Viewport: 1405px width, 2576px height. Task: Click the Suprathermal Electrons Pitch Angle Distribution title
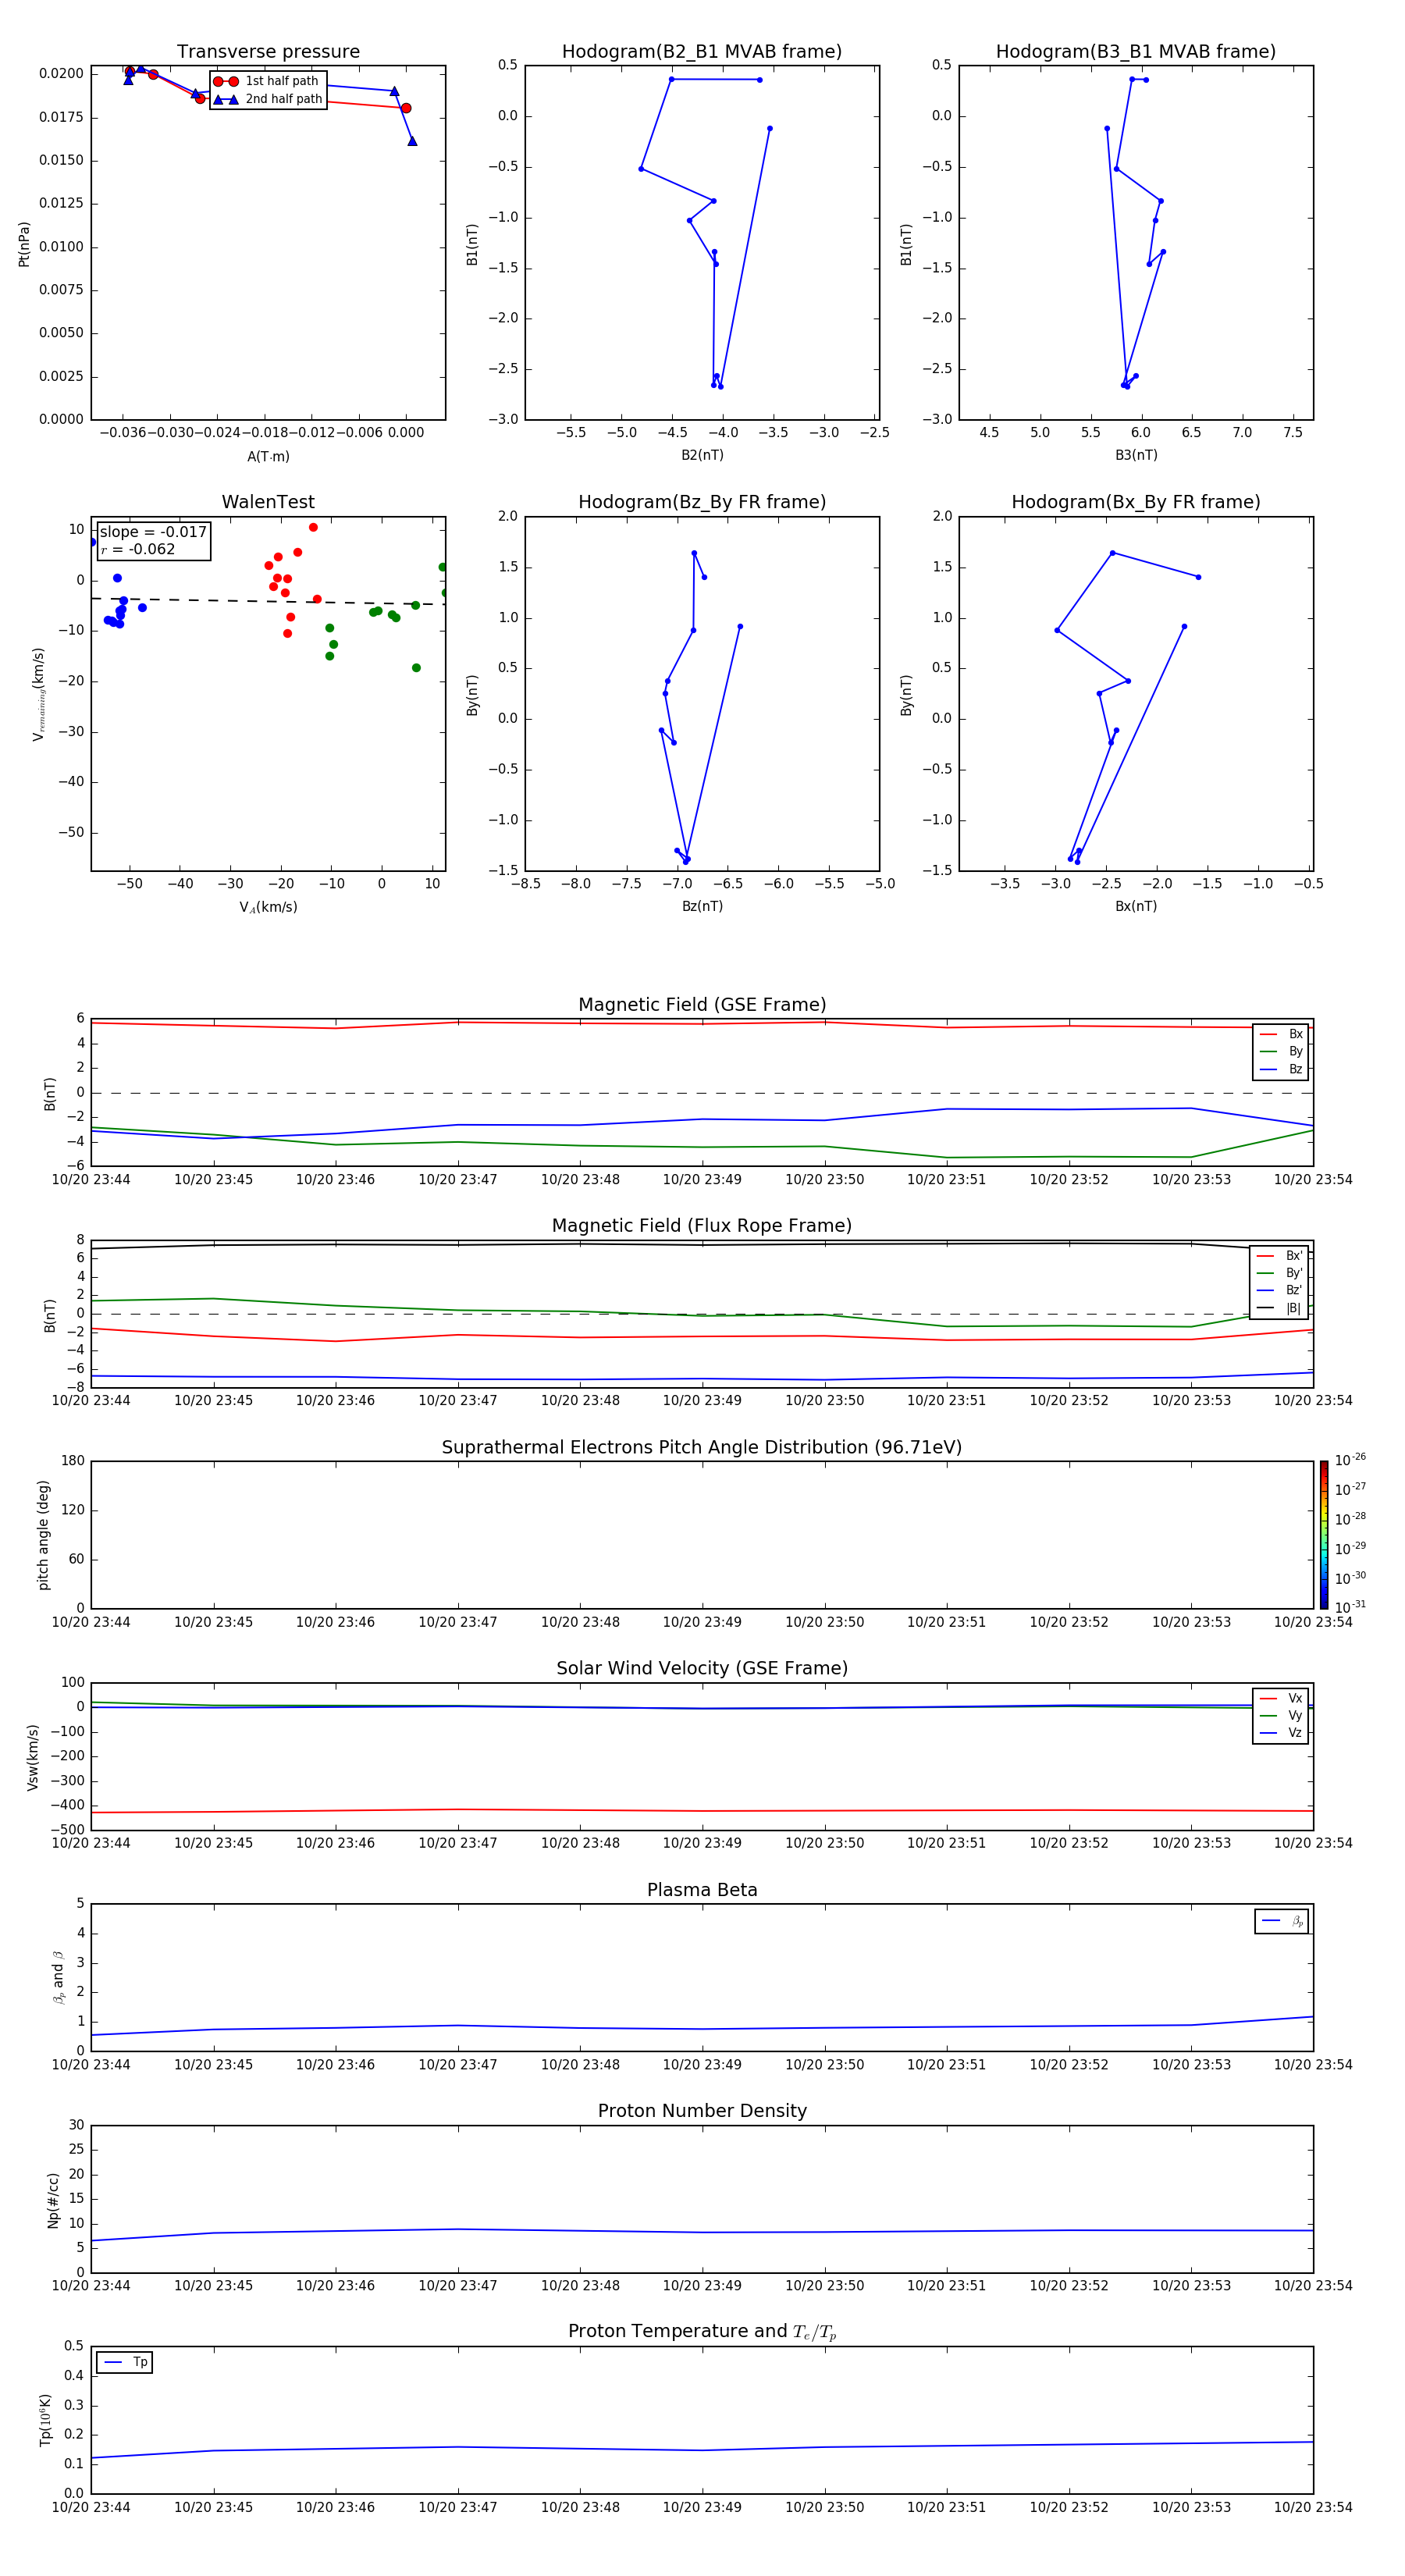(702, 1447)
